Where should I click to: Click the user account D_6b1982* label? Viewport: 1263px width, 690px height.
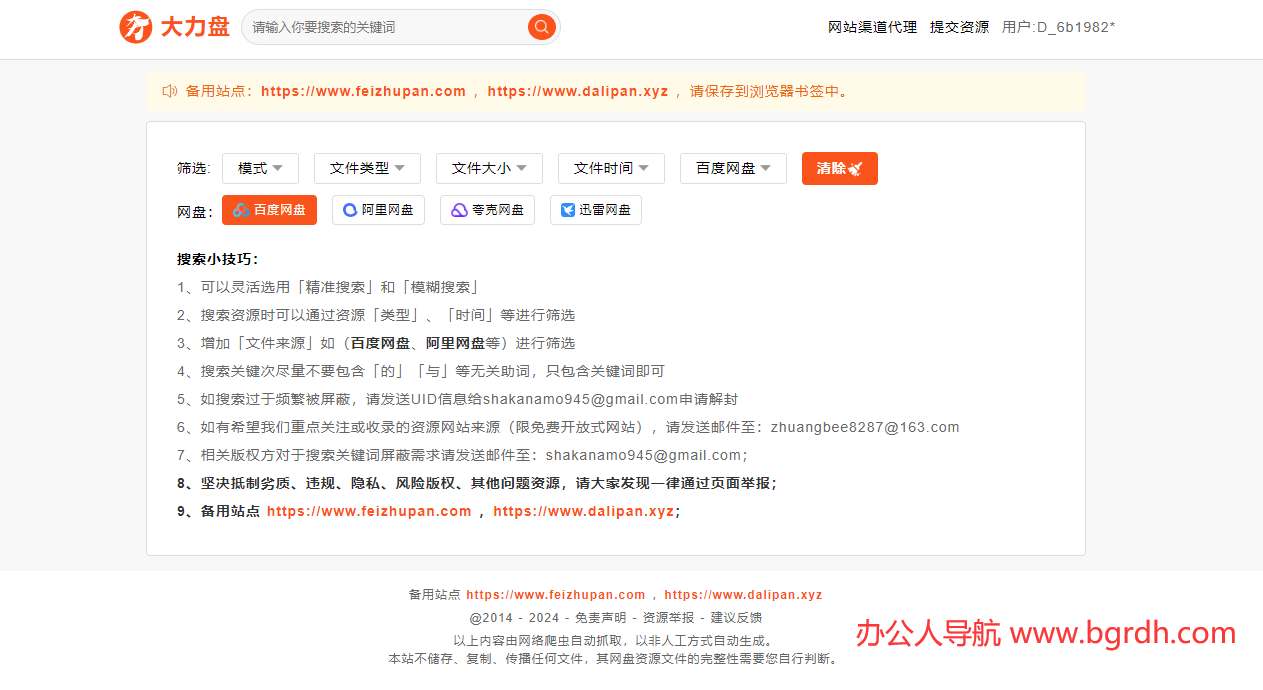[x=1058, y=27]
